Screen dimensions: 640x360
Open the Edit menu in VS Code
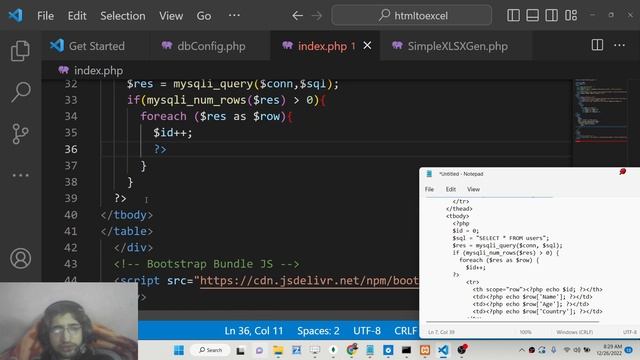click(77, 16)
